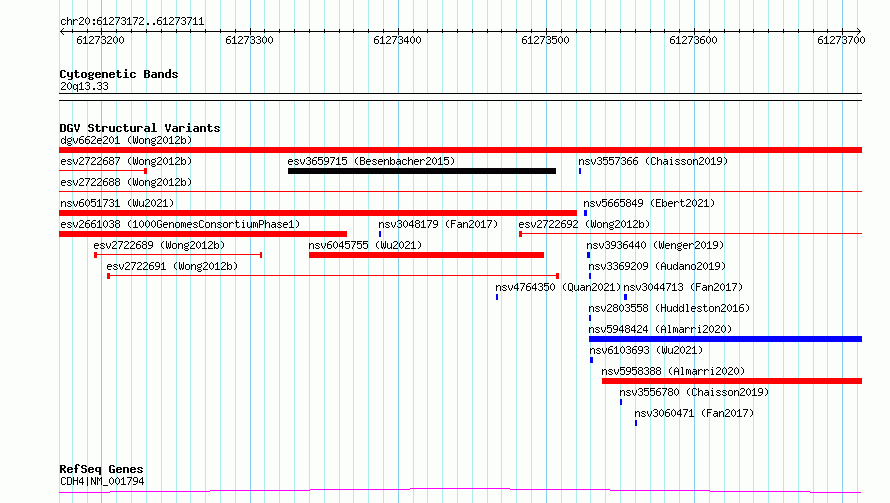Click the red nsv6045755 variant bar
This screenshot has height=503, width=890.
pyautogui.click(x=426, y=255)
